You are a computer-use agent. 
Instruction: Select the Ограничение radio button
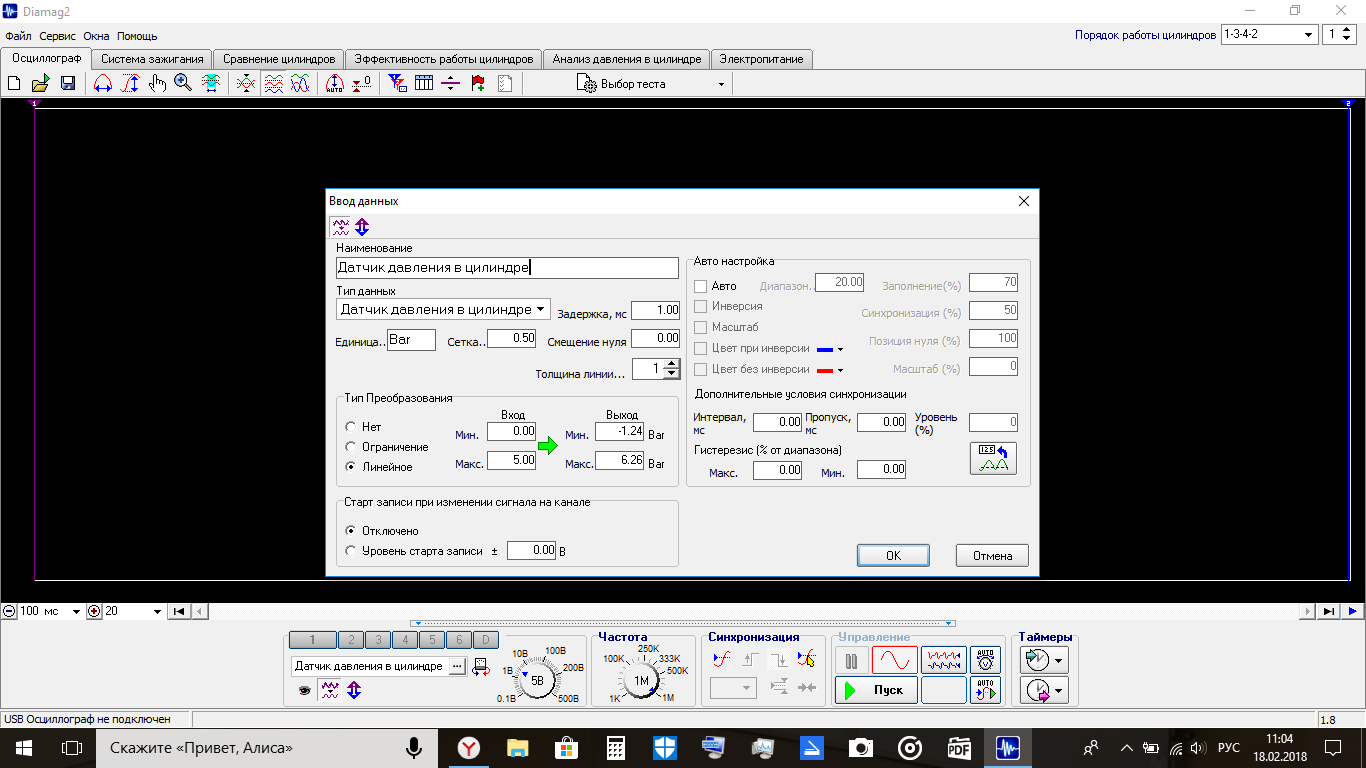351,447
